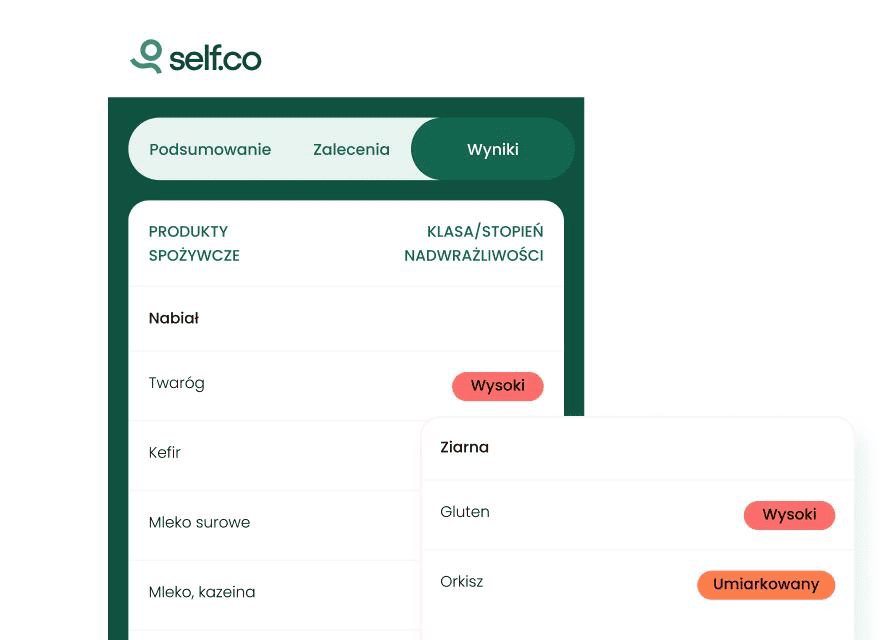Screen dimensions: 896x640
Task: Click the Klasa/Stopień nadwrażliwości header
Action: click(x=474, y=243)
